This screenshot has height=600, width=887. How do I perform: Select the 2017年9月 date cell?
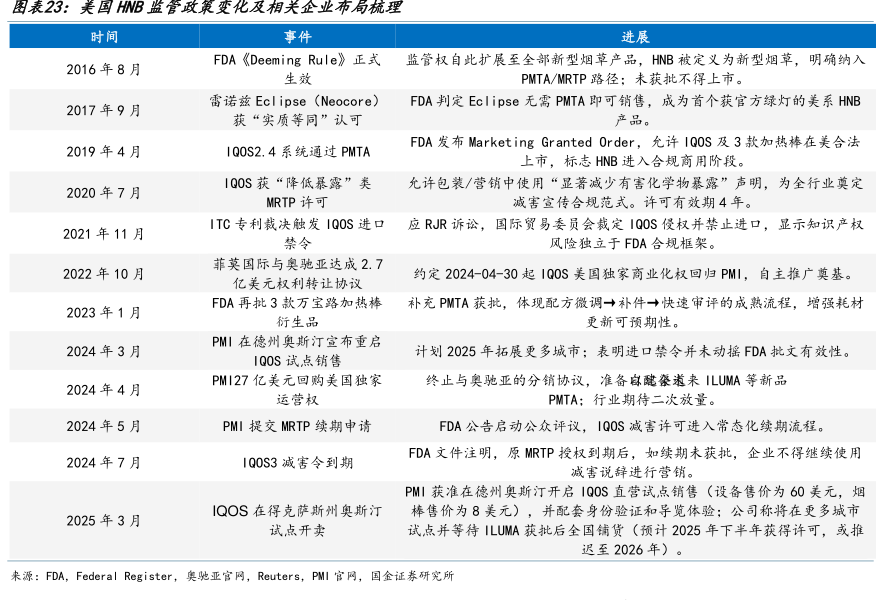pyautogui.click(x=104, y=110)
